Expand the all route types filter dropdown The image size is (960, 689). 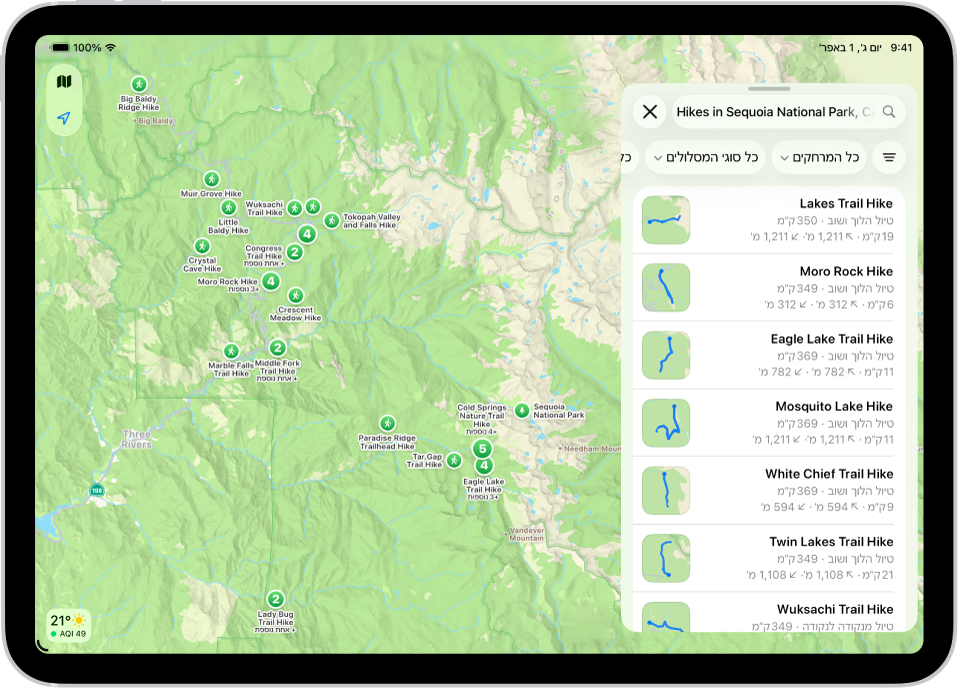[705, 157]
